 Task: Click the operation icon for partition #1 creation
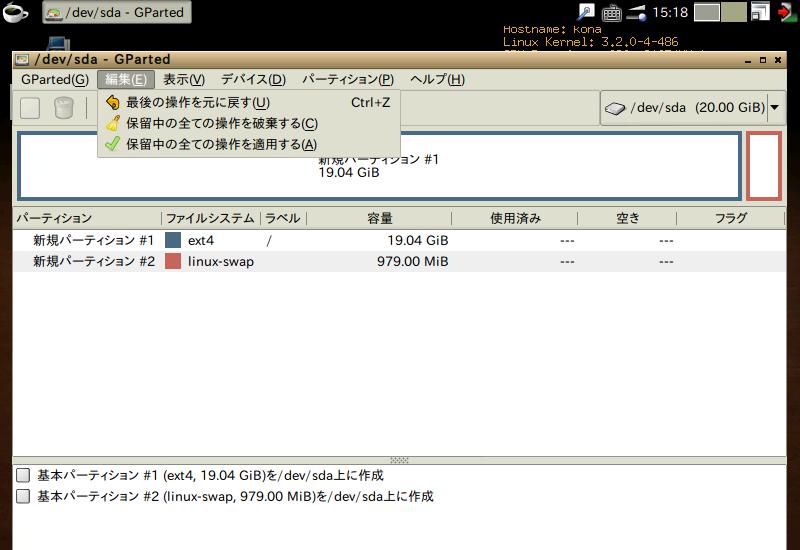pos(23,476)
